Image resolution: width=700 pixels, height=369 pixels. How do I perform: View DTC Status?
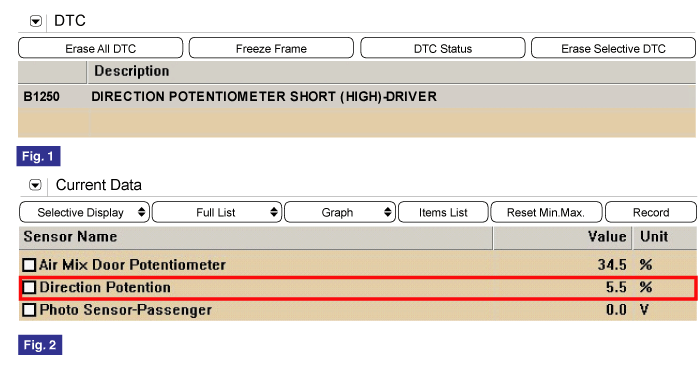tap(443, 48)
